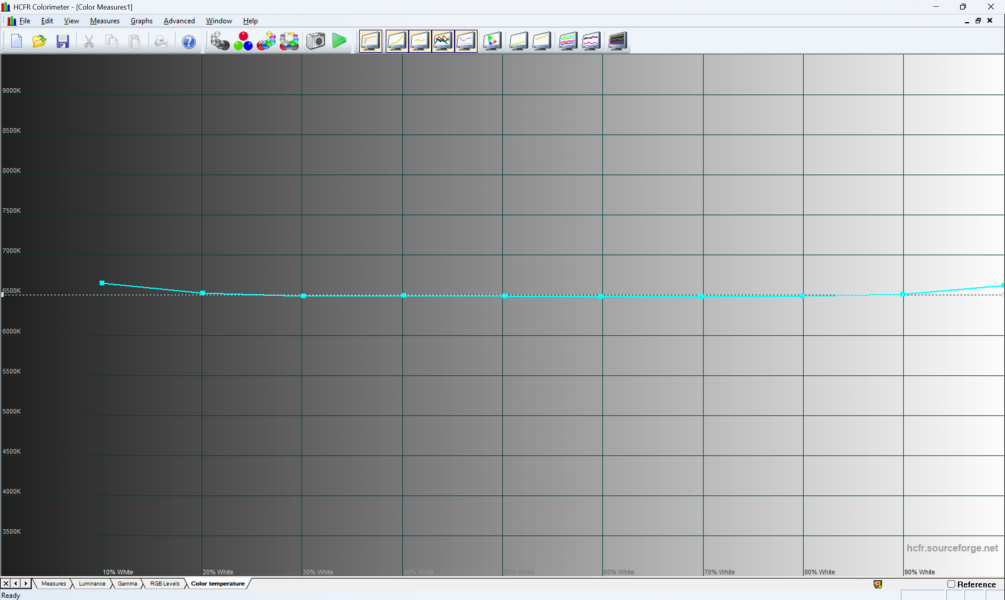Open the CIE diagram view icon
The height and width of the screenshot is (600, 1005).
(491, 41)
